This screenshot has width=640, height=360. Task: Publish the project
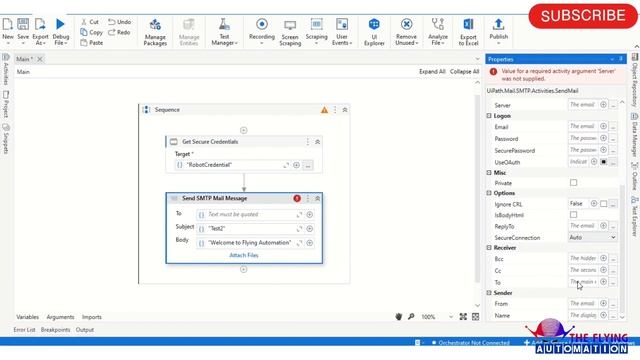point(498,31)
